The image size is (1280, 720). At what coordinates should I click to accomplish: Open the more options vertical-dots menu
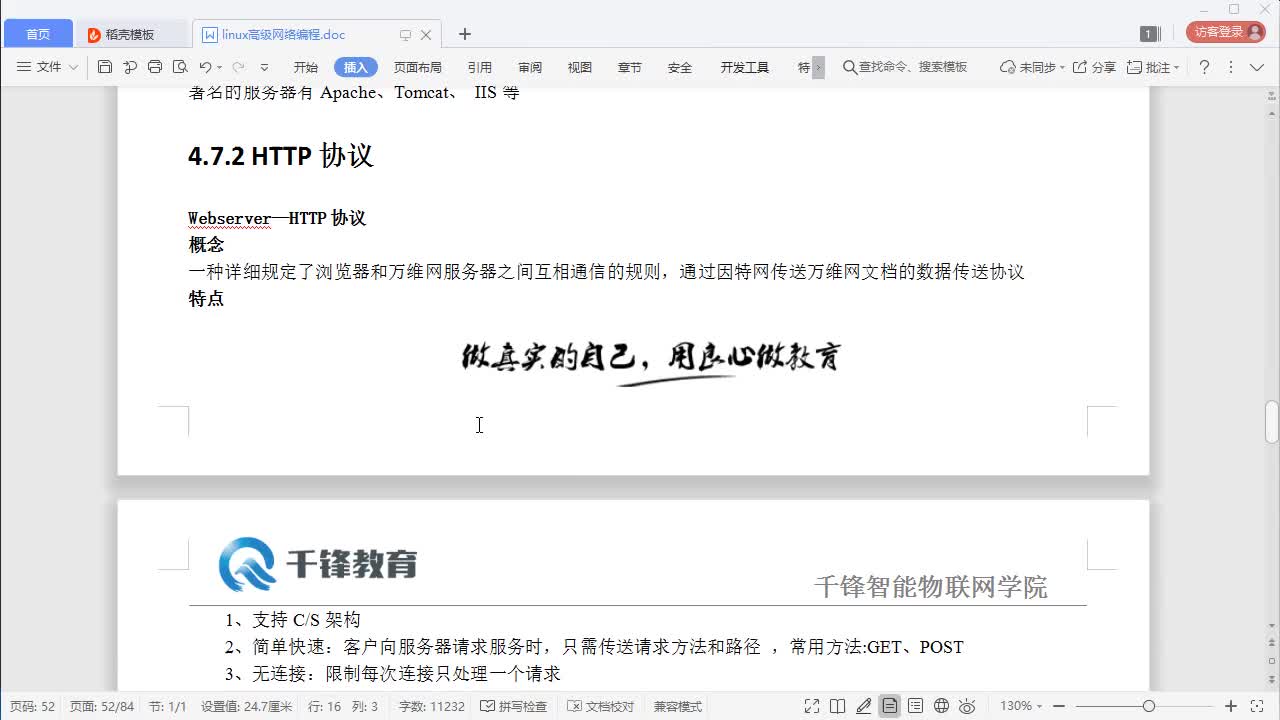pos(1230,67)
